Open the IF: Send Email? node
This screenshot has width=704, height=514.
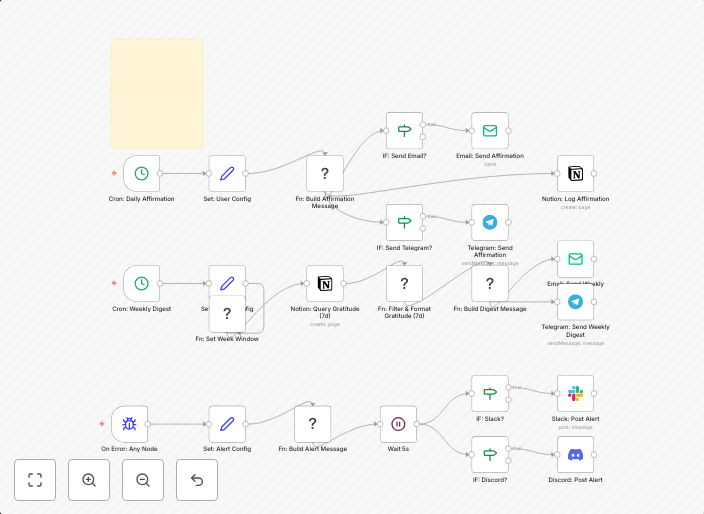[404, 131]
